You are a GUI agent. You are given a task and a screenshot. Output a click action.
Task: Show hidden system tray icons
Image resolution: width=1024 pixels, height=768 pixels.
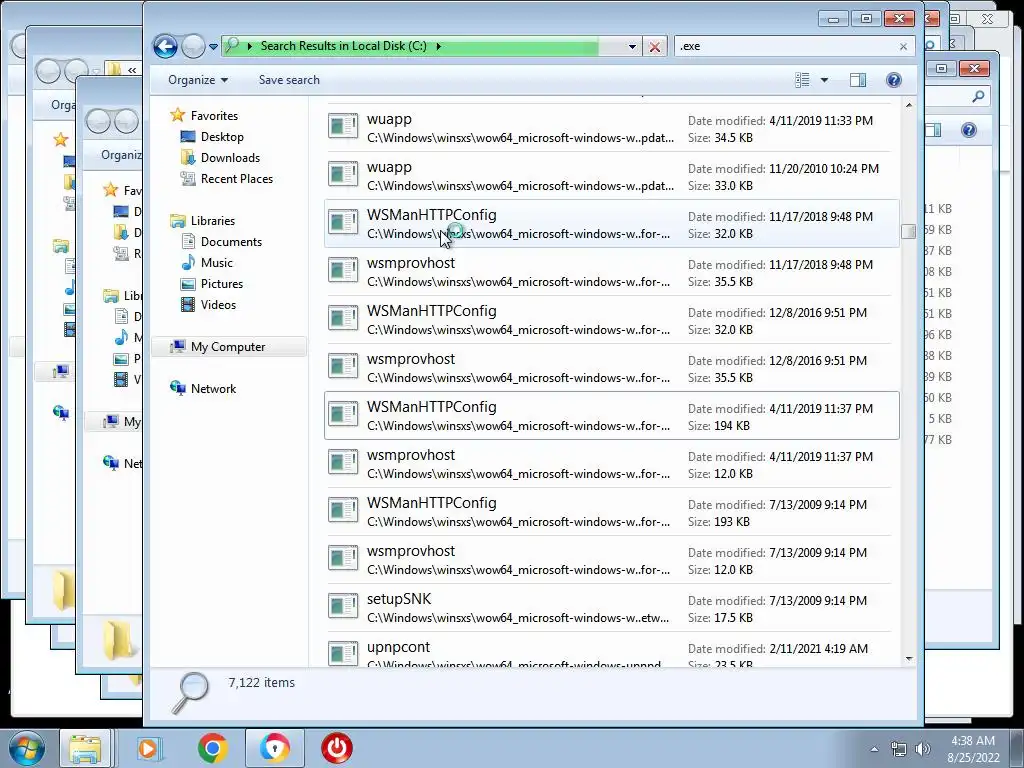[x=874, y=749]
